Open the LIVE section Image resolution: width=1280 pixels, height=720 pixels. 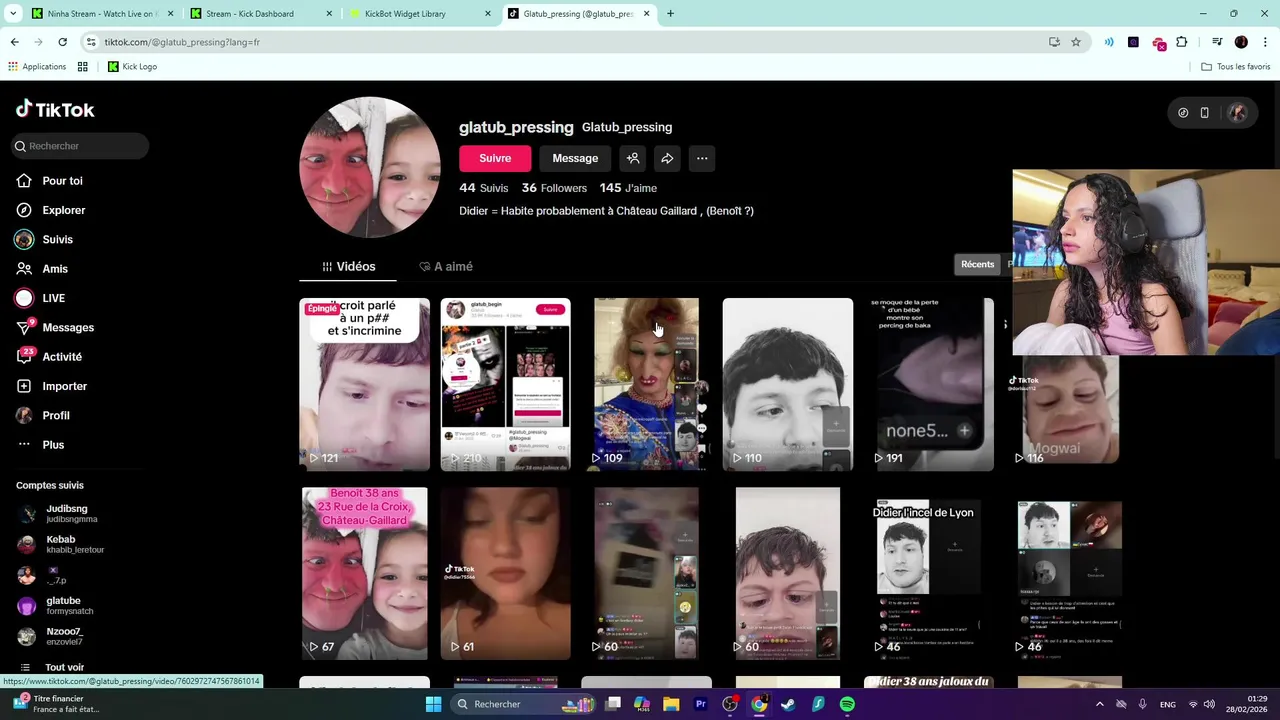click(x=41, y=298)
